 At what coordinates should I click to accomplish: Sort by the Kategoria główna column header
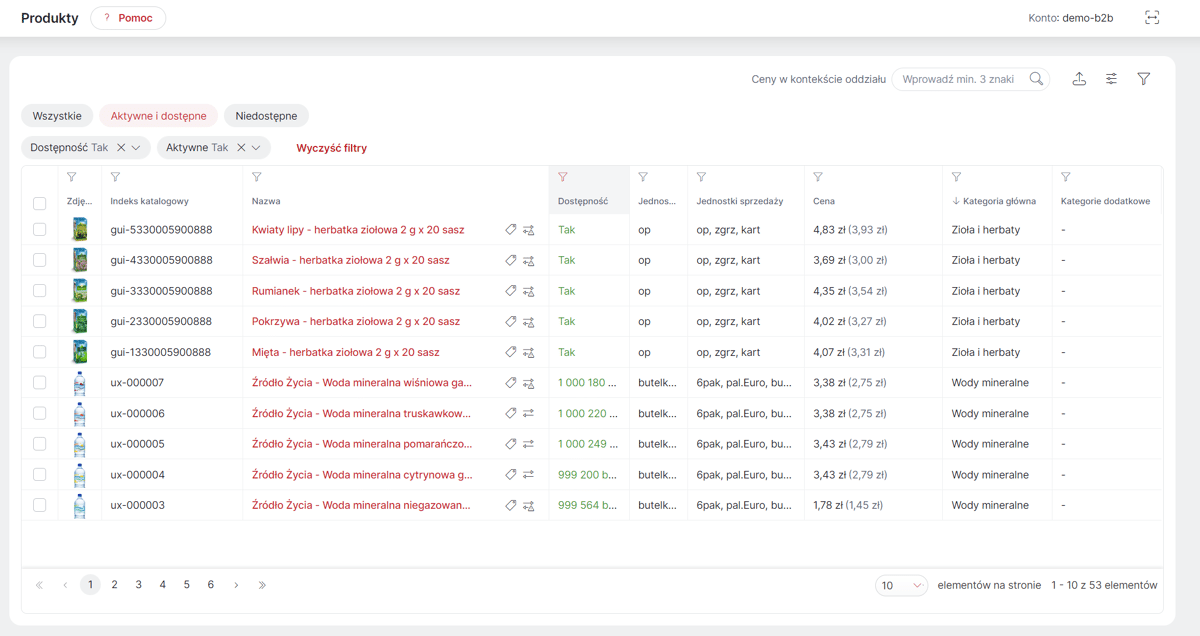pos(1000,201)
